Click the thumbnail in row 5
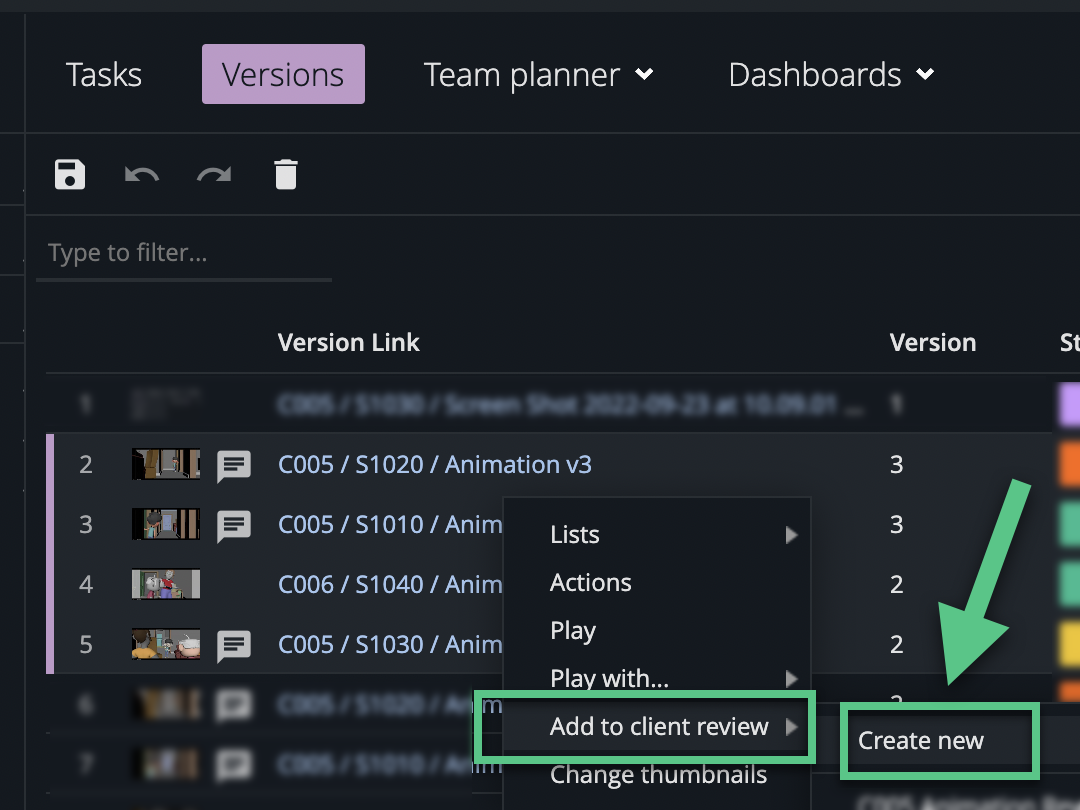Image resolution: width=1080 pixels, height=810 pixels. point(166,644)
